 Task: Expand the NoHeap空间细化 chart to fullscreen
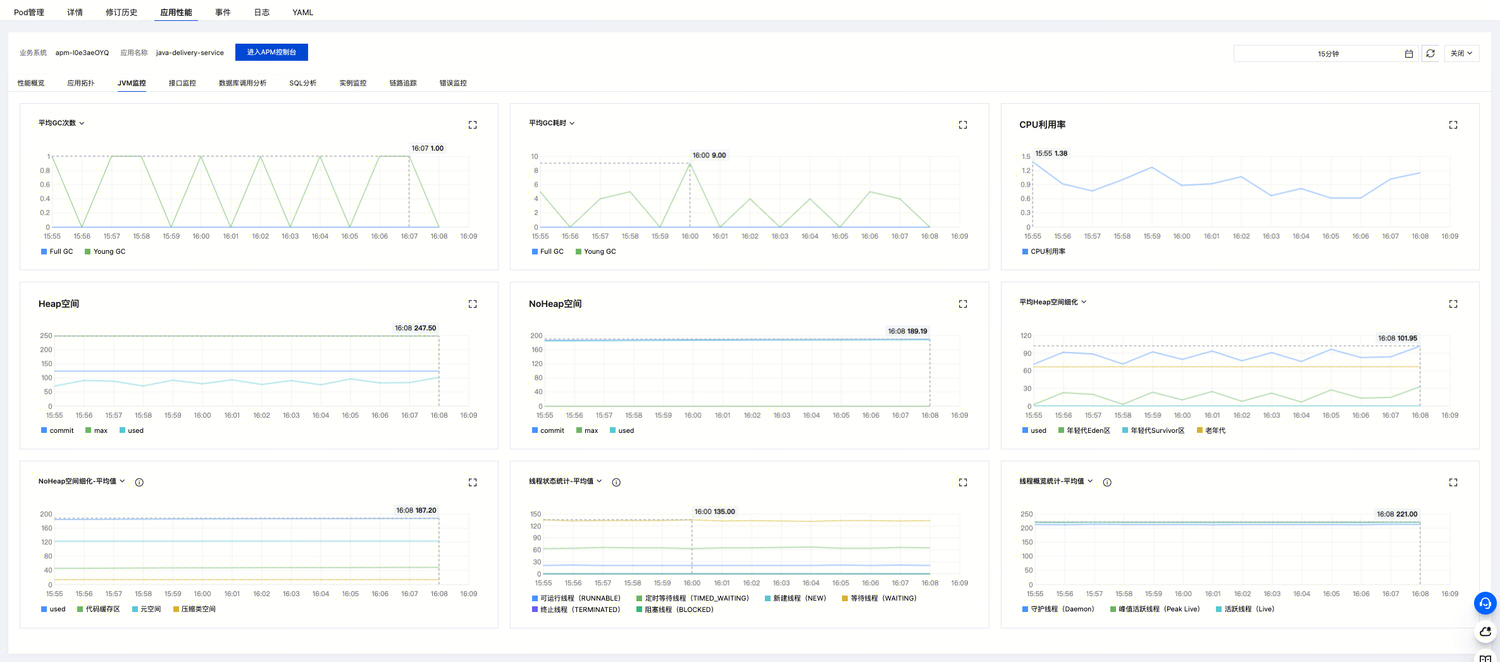pos(473,482)
